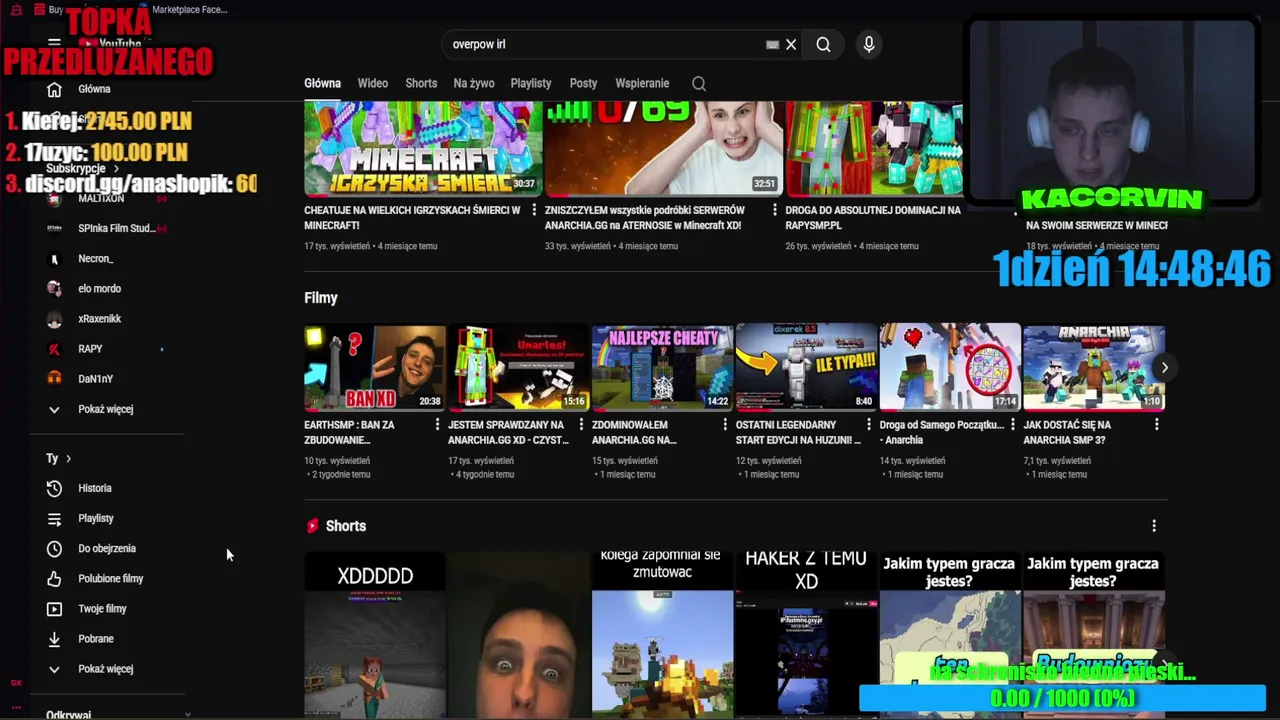Open 'kolega zapomniał się zmutować' short

[662, 634]
